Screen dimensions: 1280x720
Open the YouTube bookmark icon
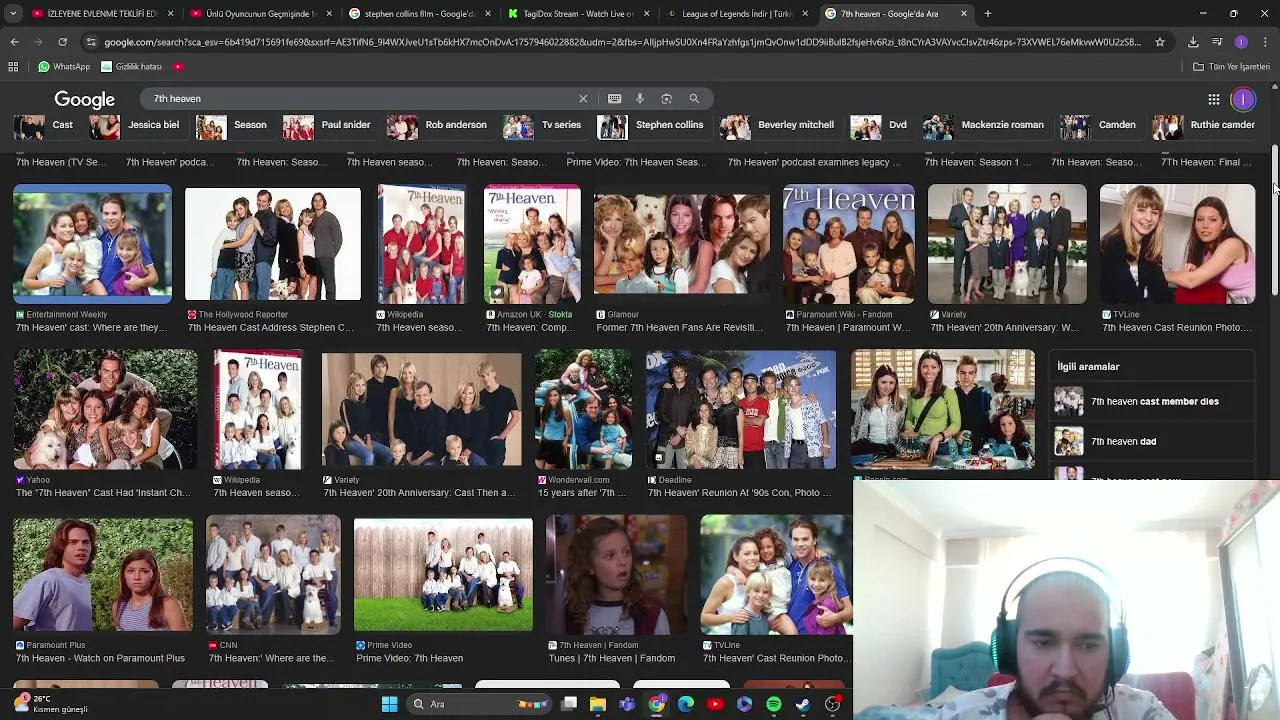point(178,66)
